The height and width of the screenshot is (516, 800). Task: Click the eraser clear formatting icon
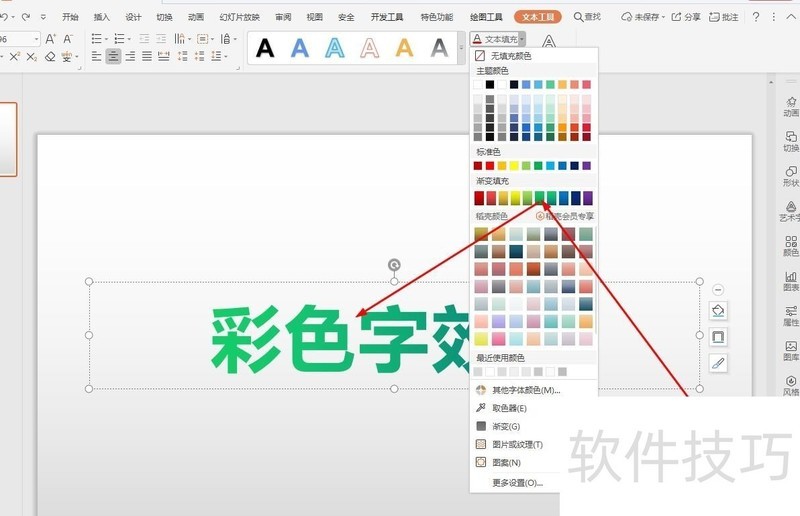point(50,56)
